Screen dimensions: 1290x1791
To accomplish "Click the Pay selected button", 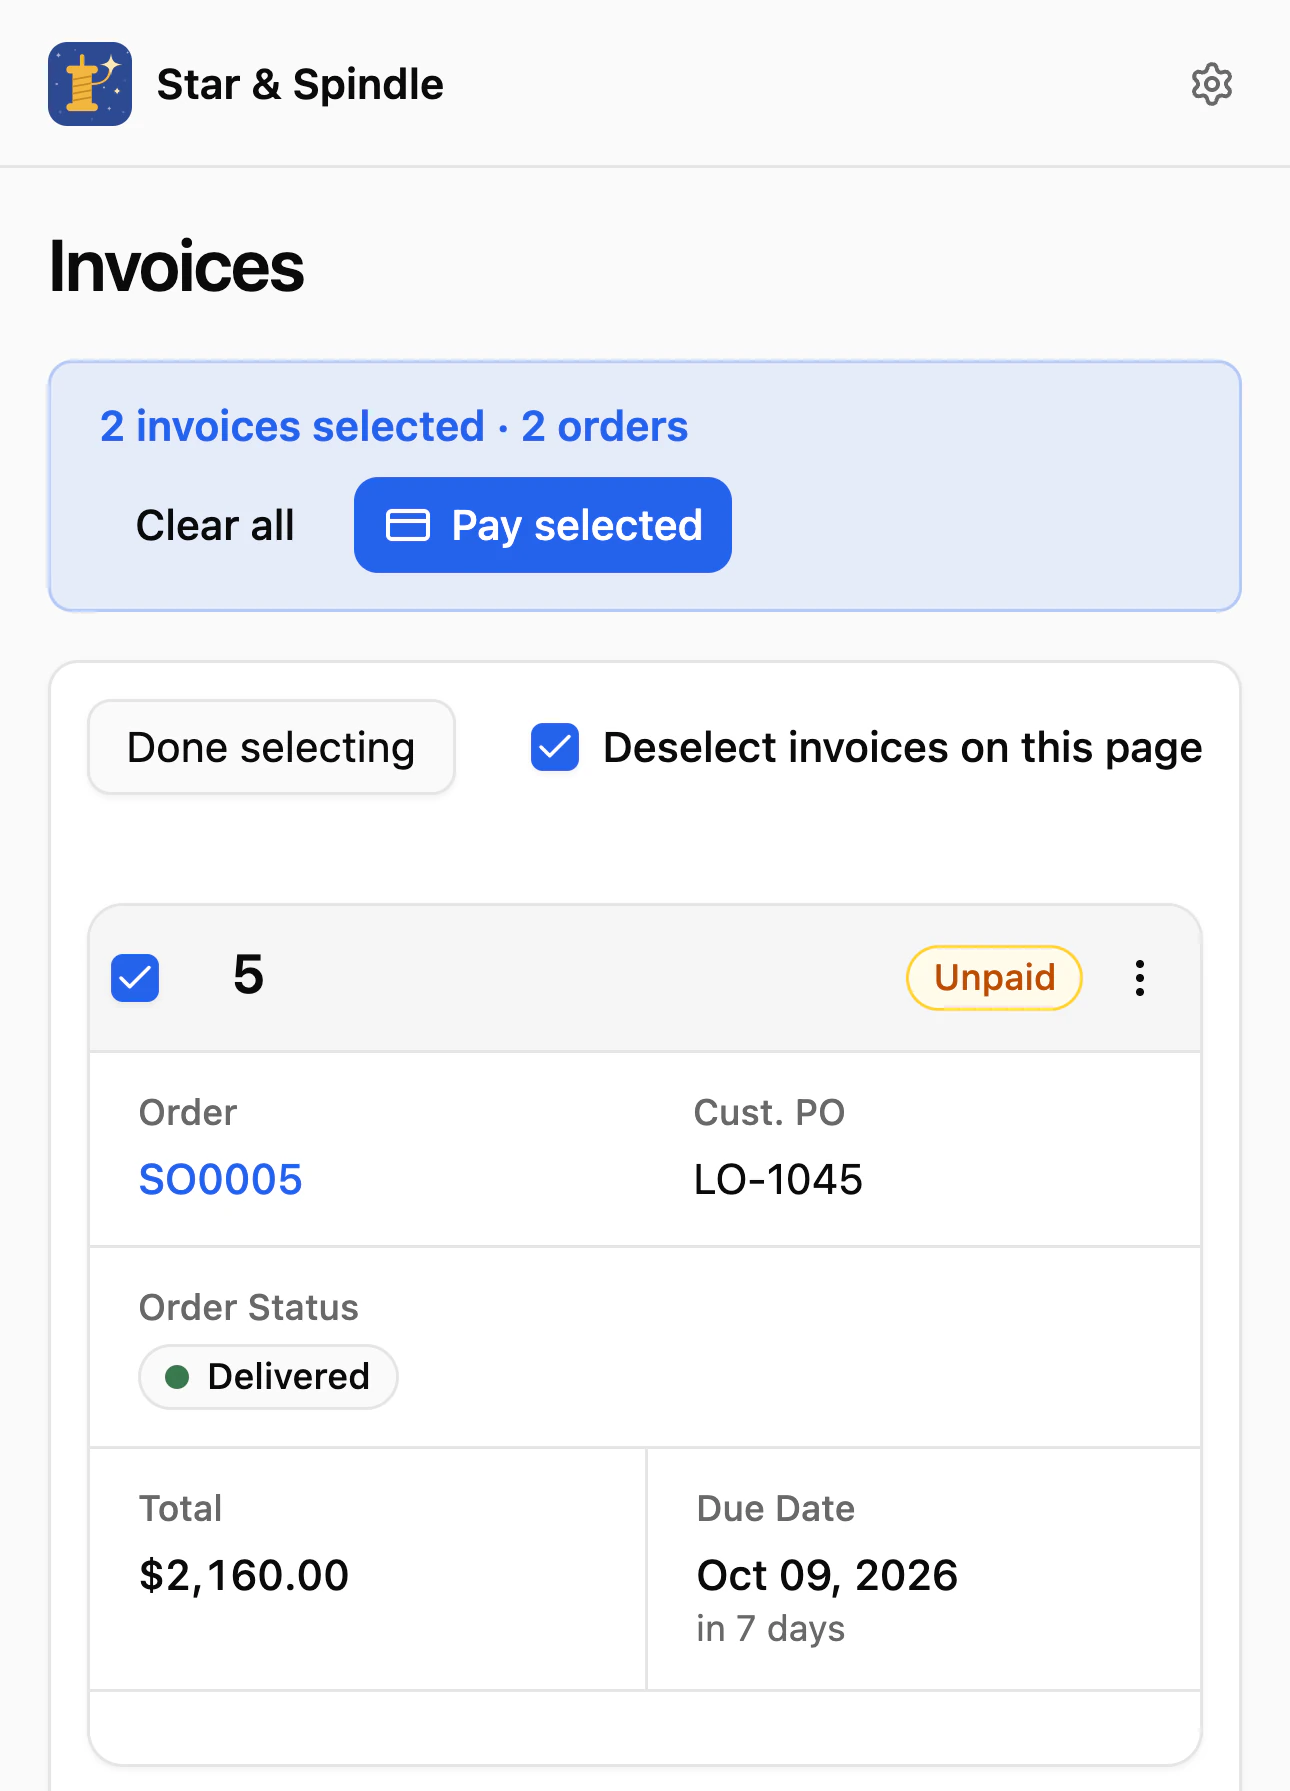I will [543, 525].
